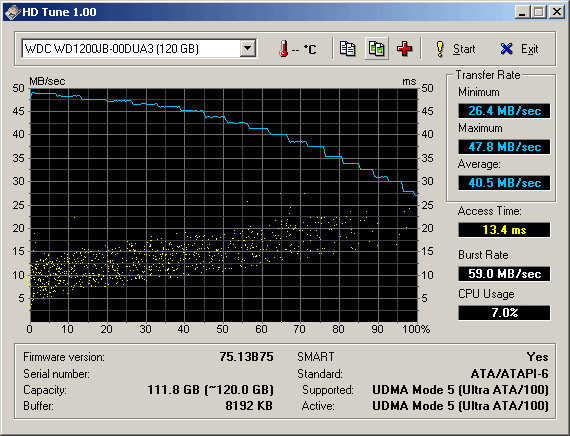Click the CPU Usage 7.0% readout

(504, 313)
